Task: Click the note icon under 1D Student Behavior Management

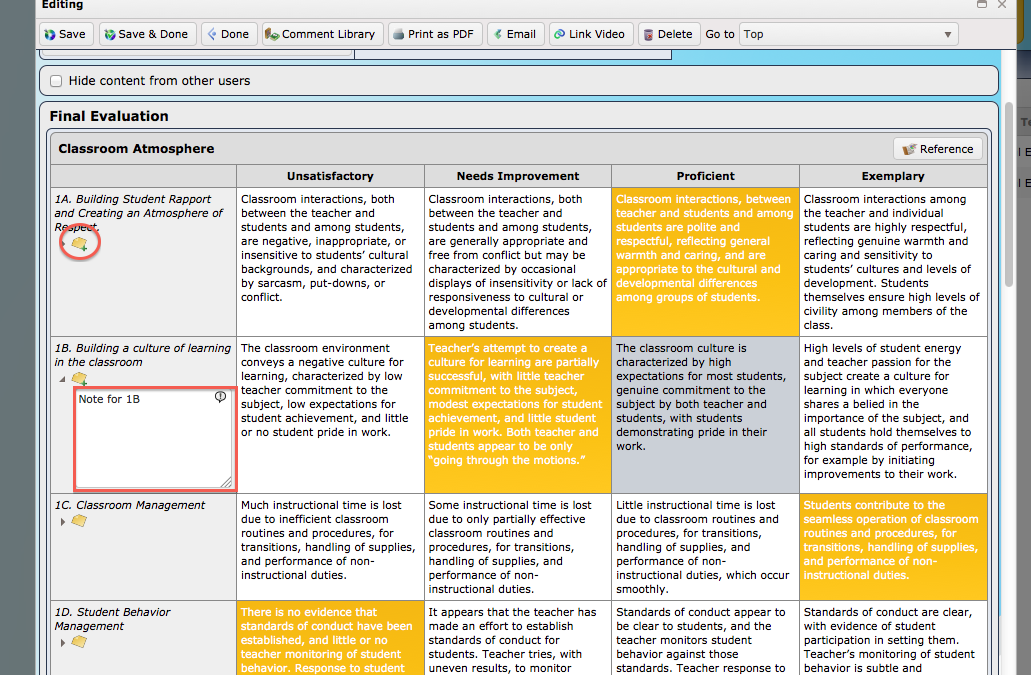Action: (x=79, y=641)
